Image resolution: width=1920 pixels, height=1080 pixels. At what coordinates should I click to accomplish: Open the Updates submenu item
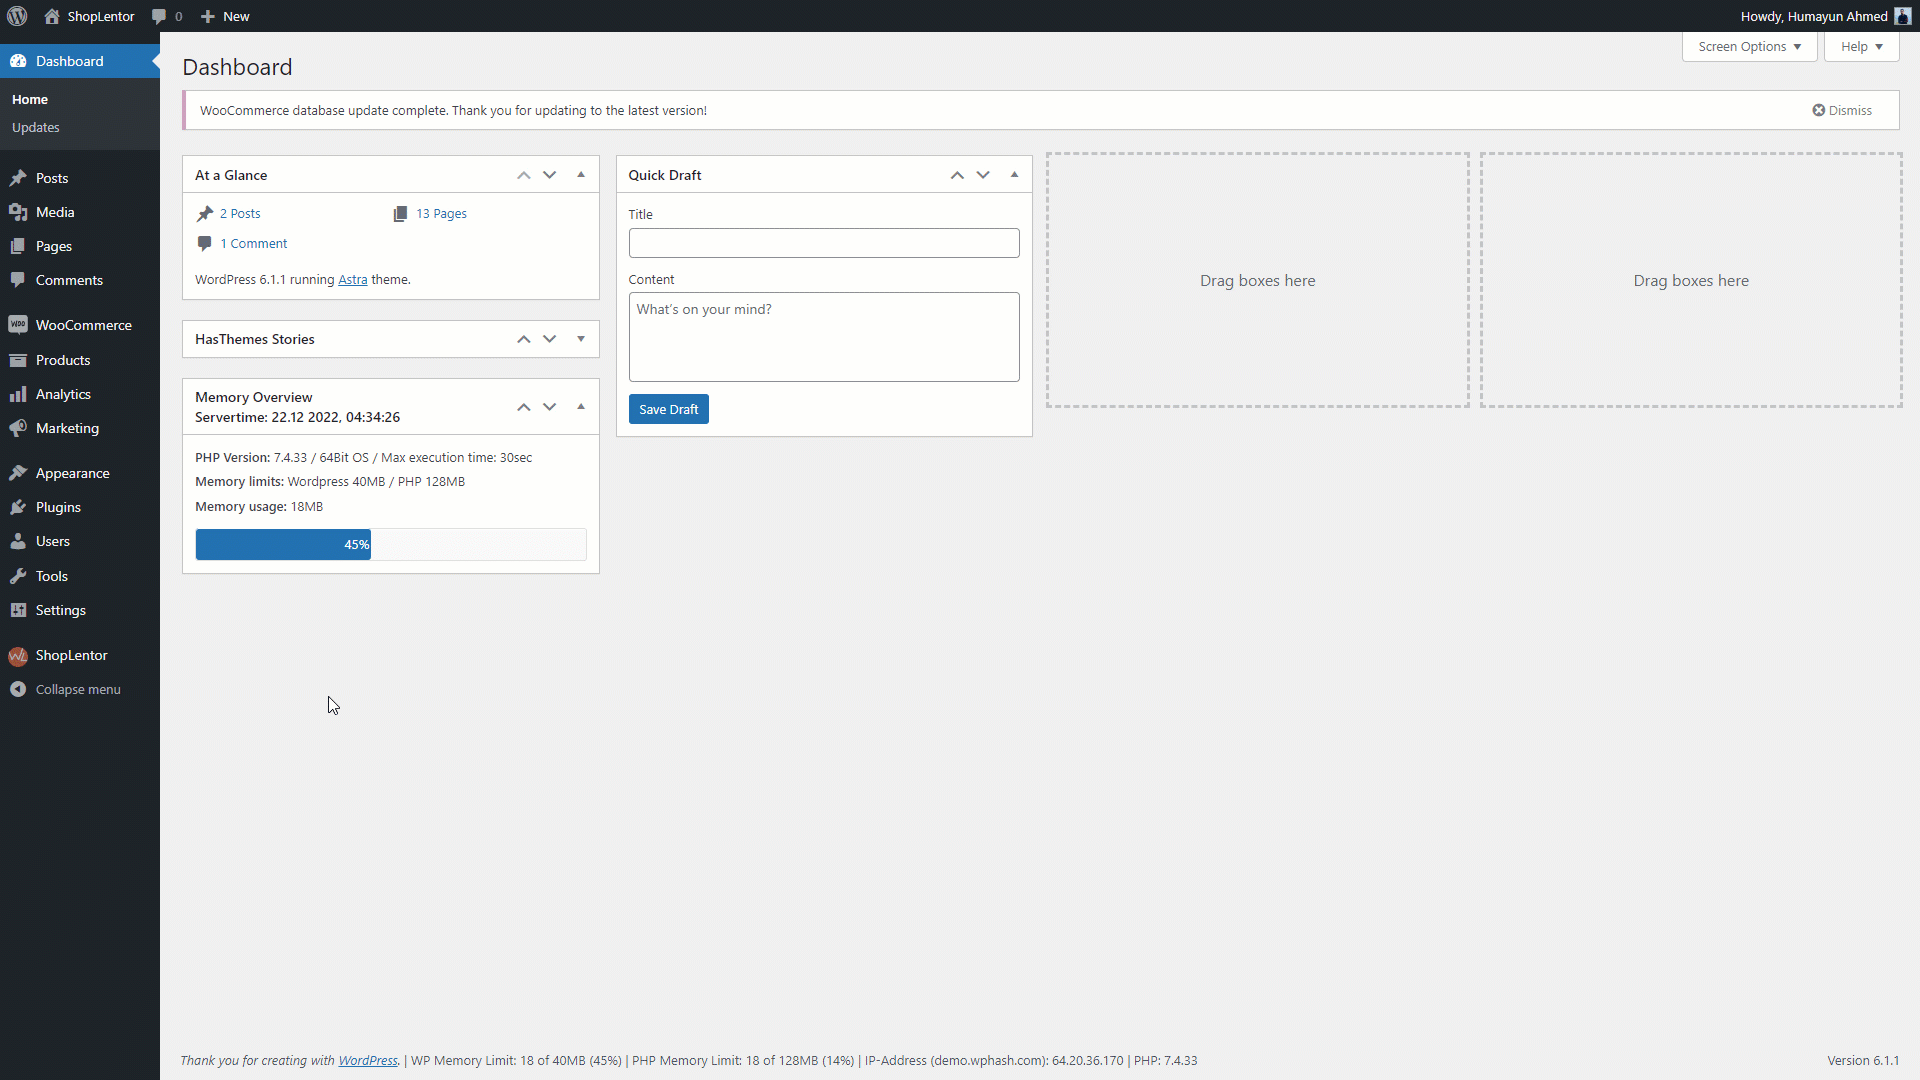(x=36, y=127)
